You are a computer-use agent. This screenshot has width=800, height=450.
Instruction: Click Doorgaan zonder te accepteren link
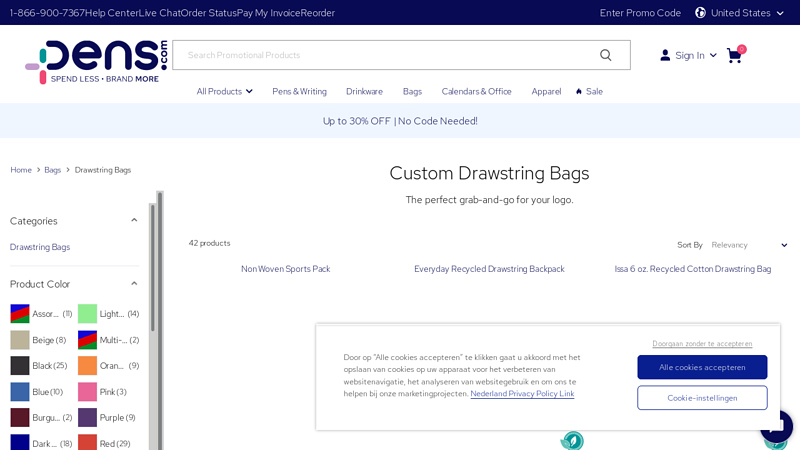click(x=702, y=344)
